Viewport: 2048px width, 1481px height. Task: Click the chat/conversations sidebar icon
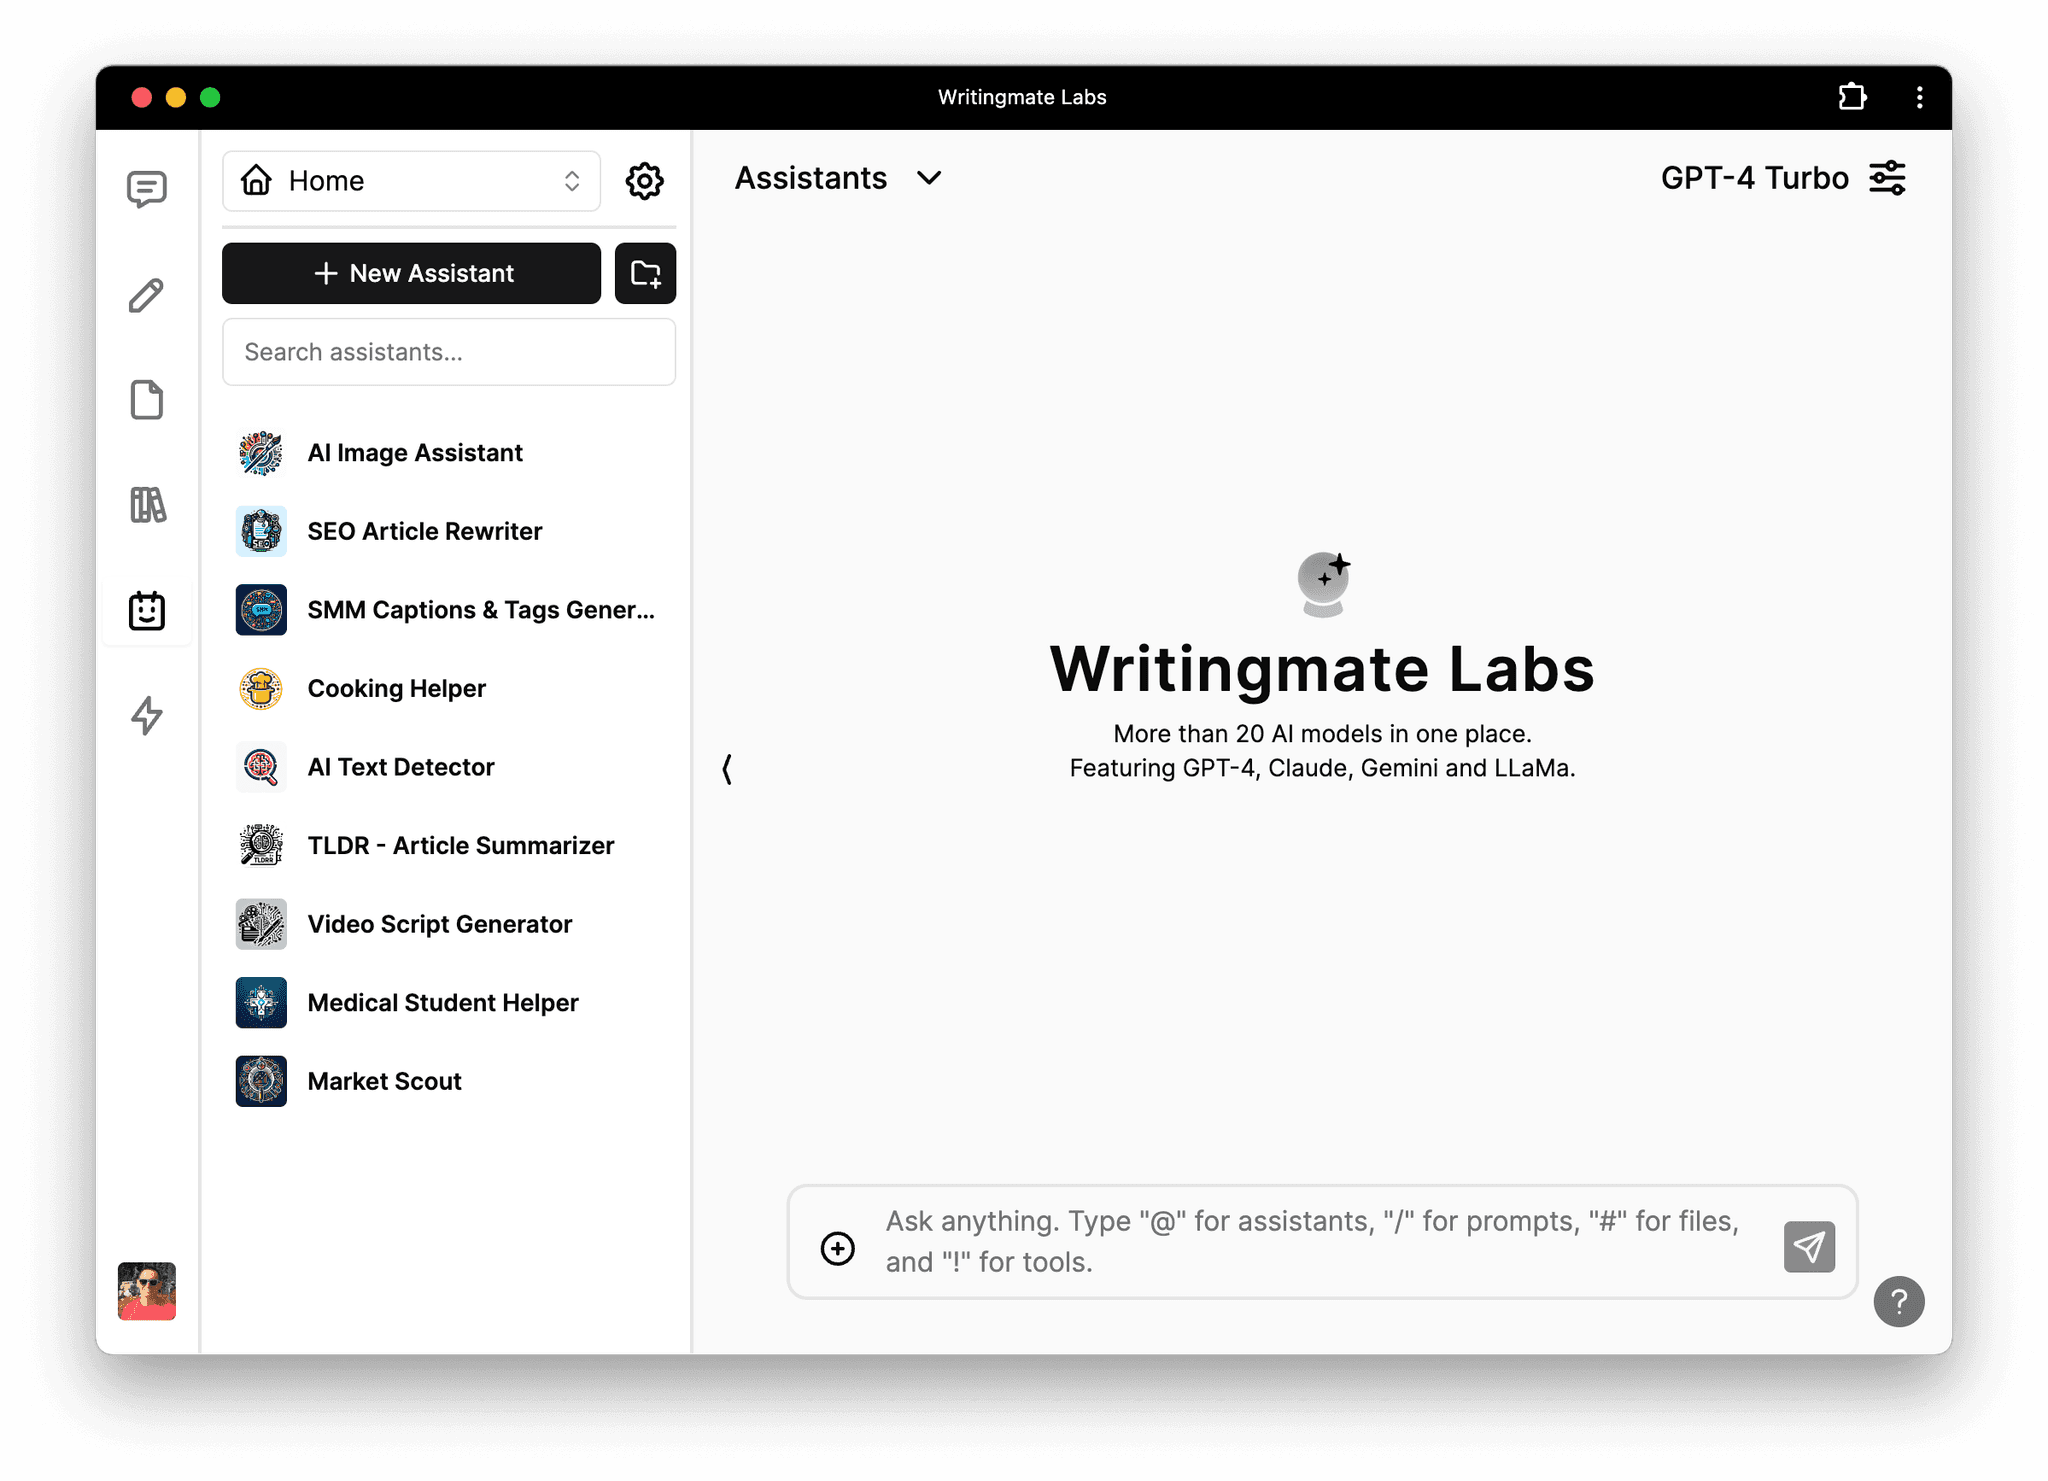tap(148, 186)
